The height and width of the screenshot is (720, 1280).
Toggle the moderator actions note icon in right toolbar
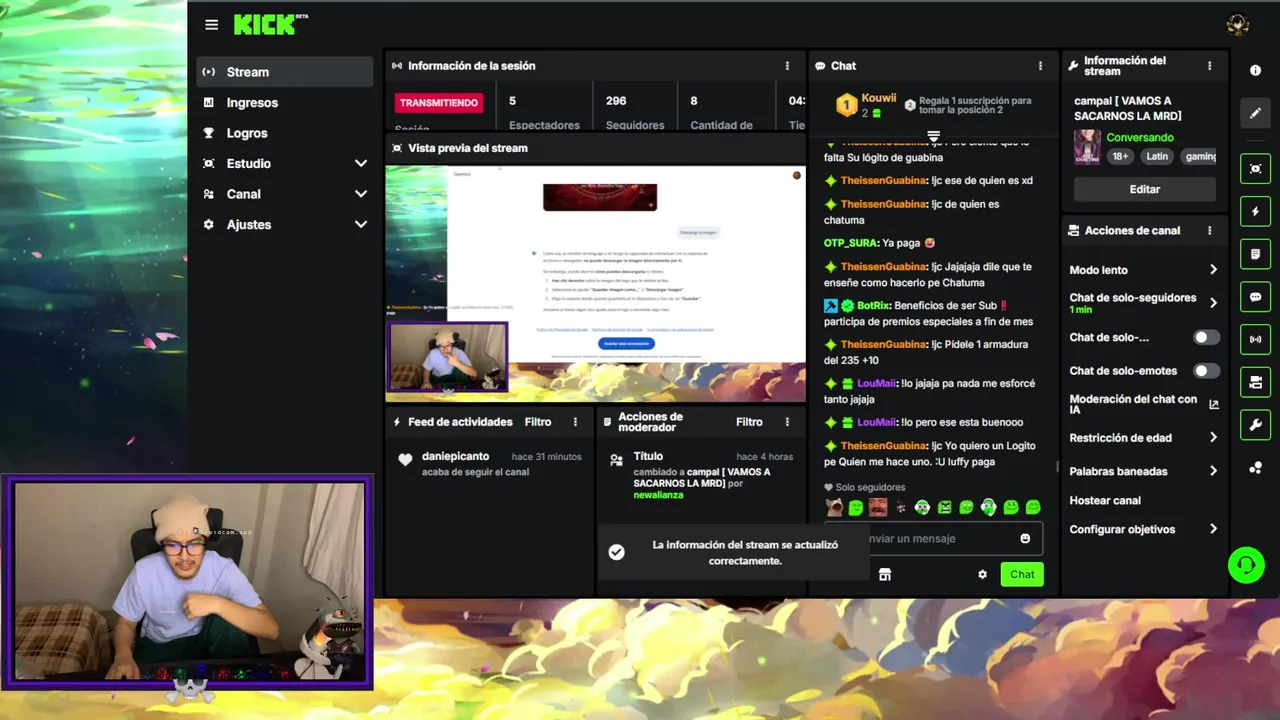[1256, 254]
